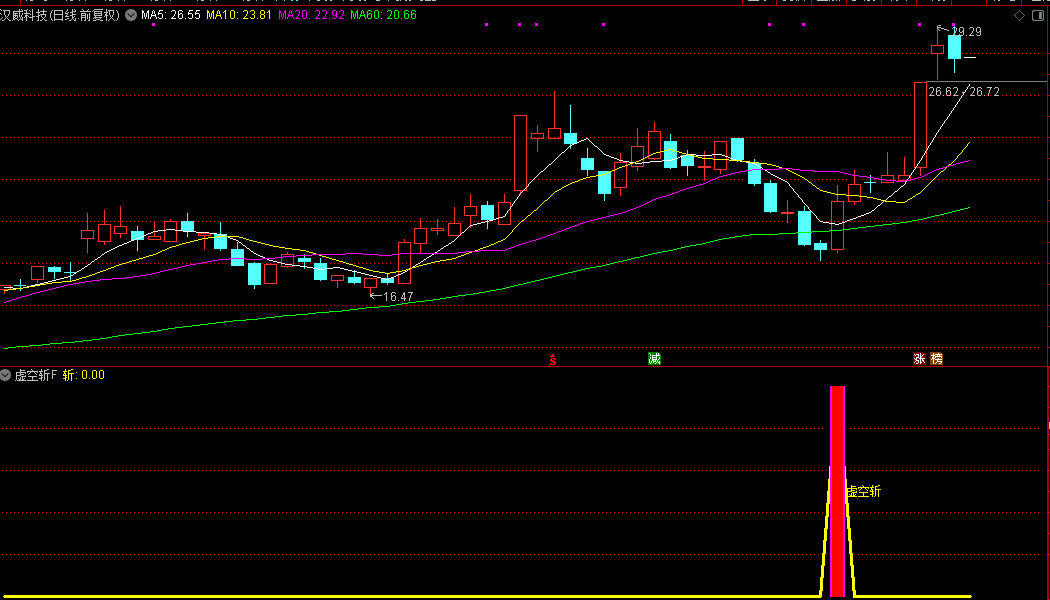Screen dimensions: 1050x600
Task: Select the cyan candle beside the 29.29 label
Action: [x=954, y=47]
